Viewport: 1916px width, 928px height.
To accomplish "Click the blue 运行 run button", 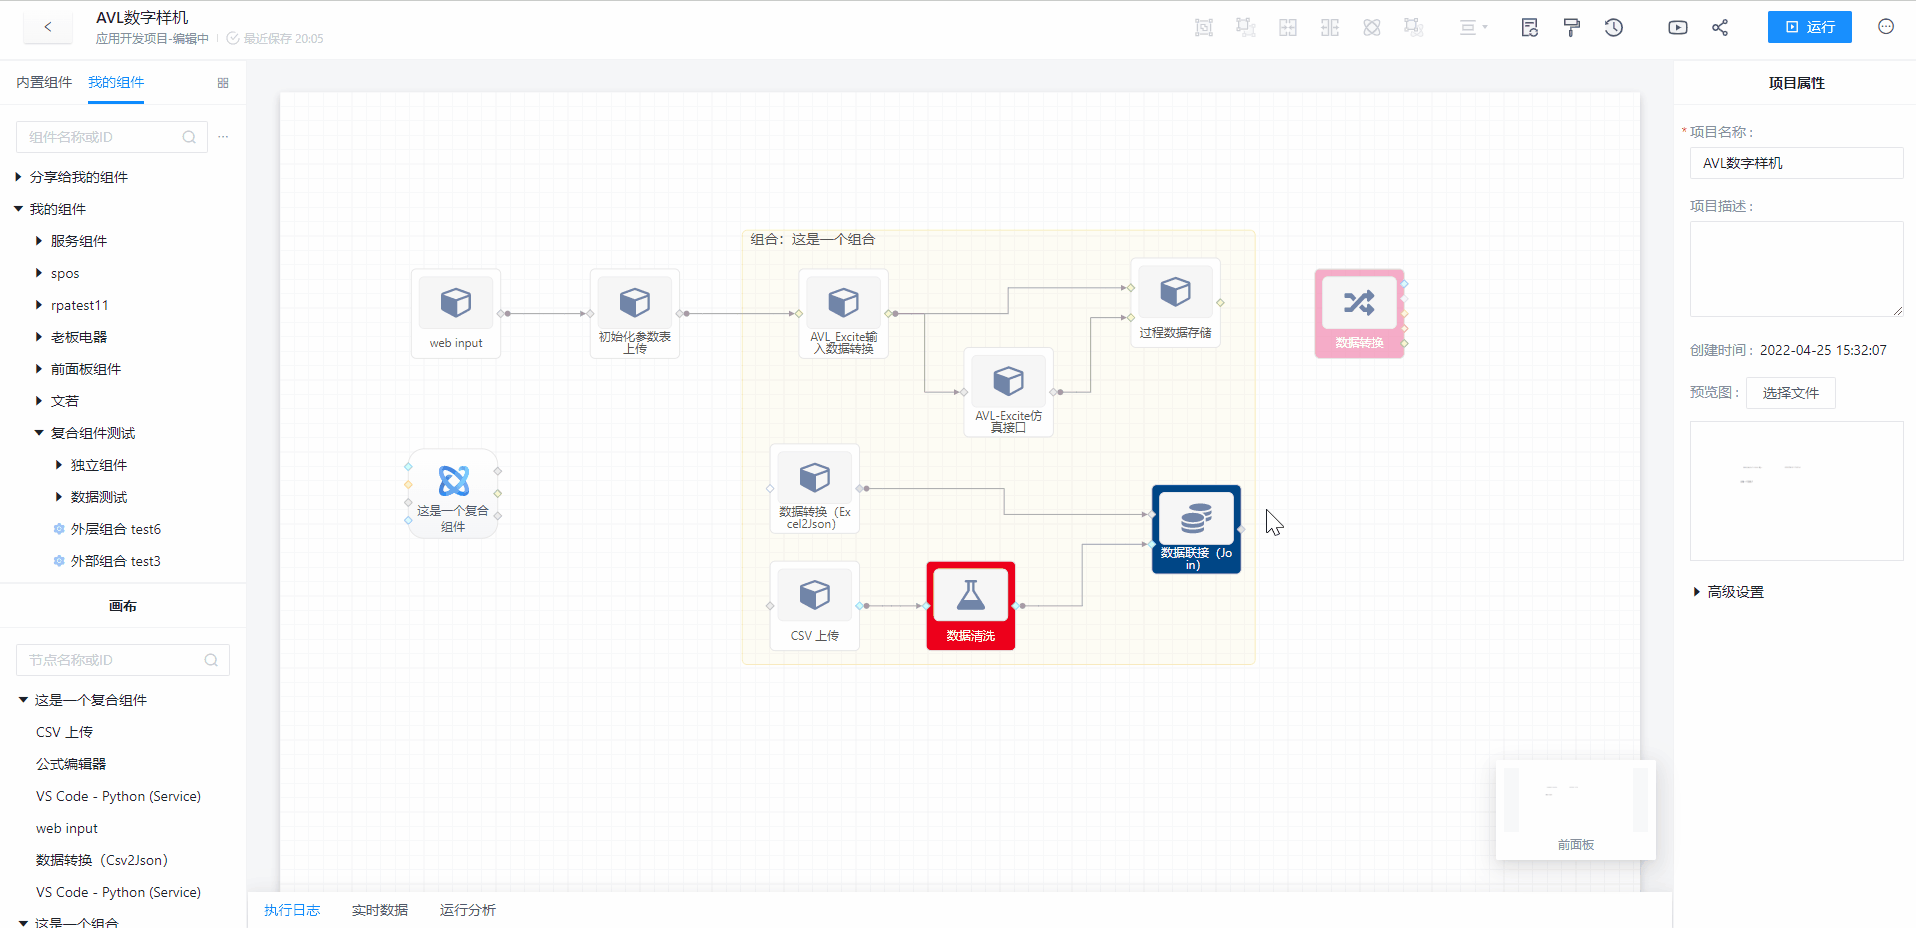I will click(1809, 27).
